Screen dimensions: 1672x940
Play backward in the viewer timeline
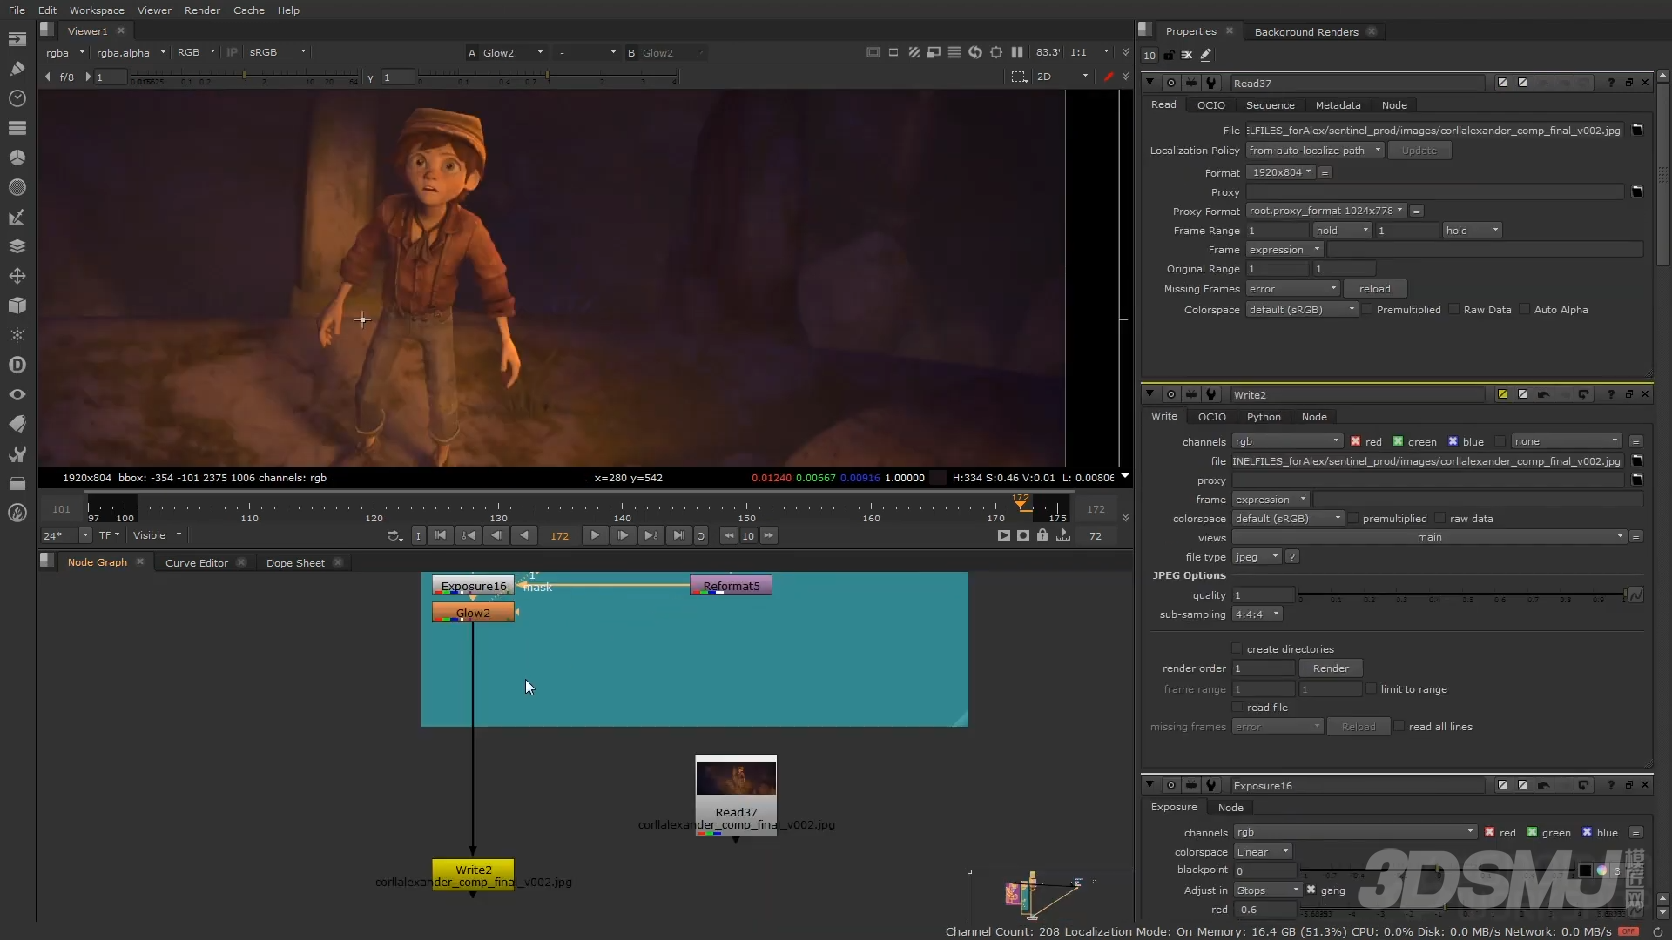pos(525,536)
